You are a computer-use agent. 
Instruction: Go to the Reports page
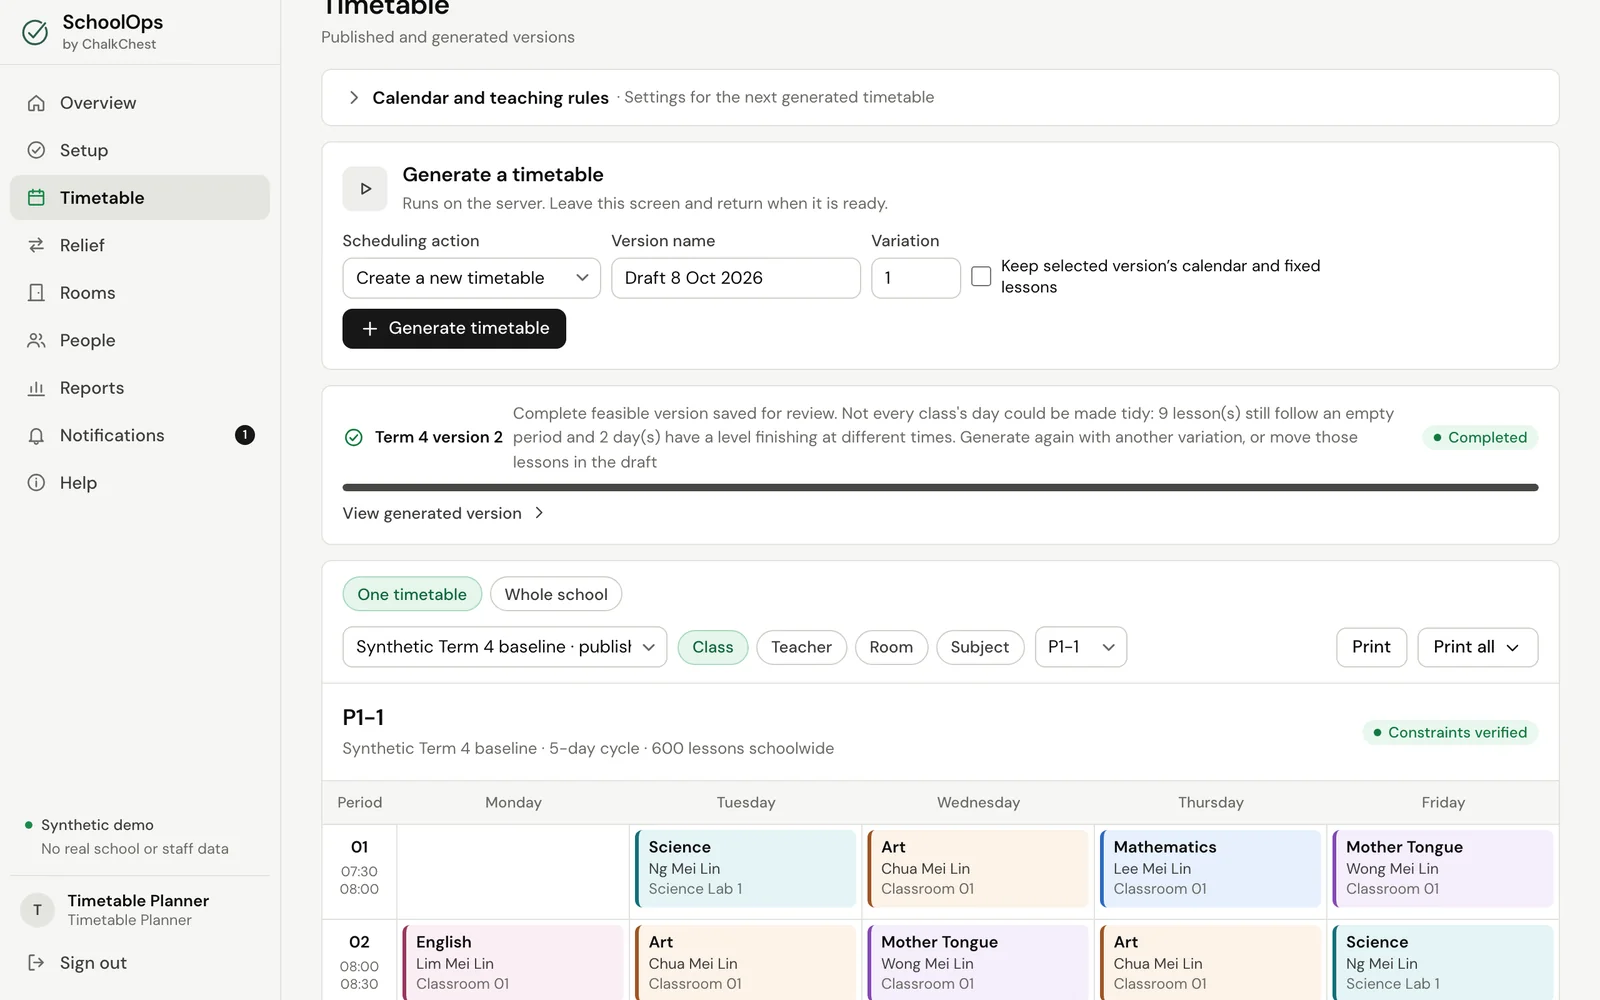coord(140,388)
